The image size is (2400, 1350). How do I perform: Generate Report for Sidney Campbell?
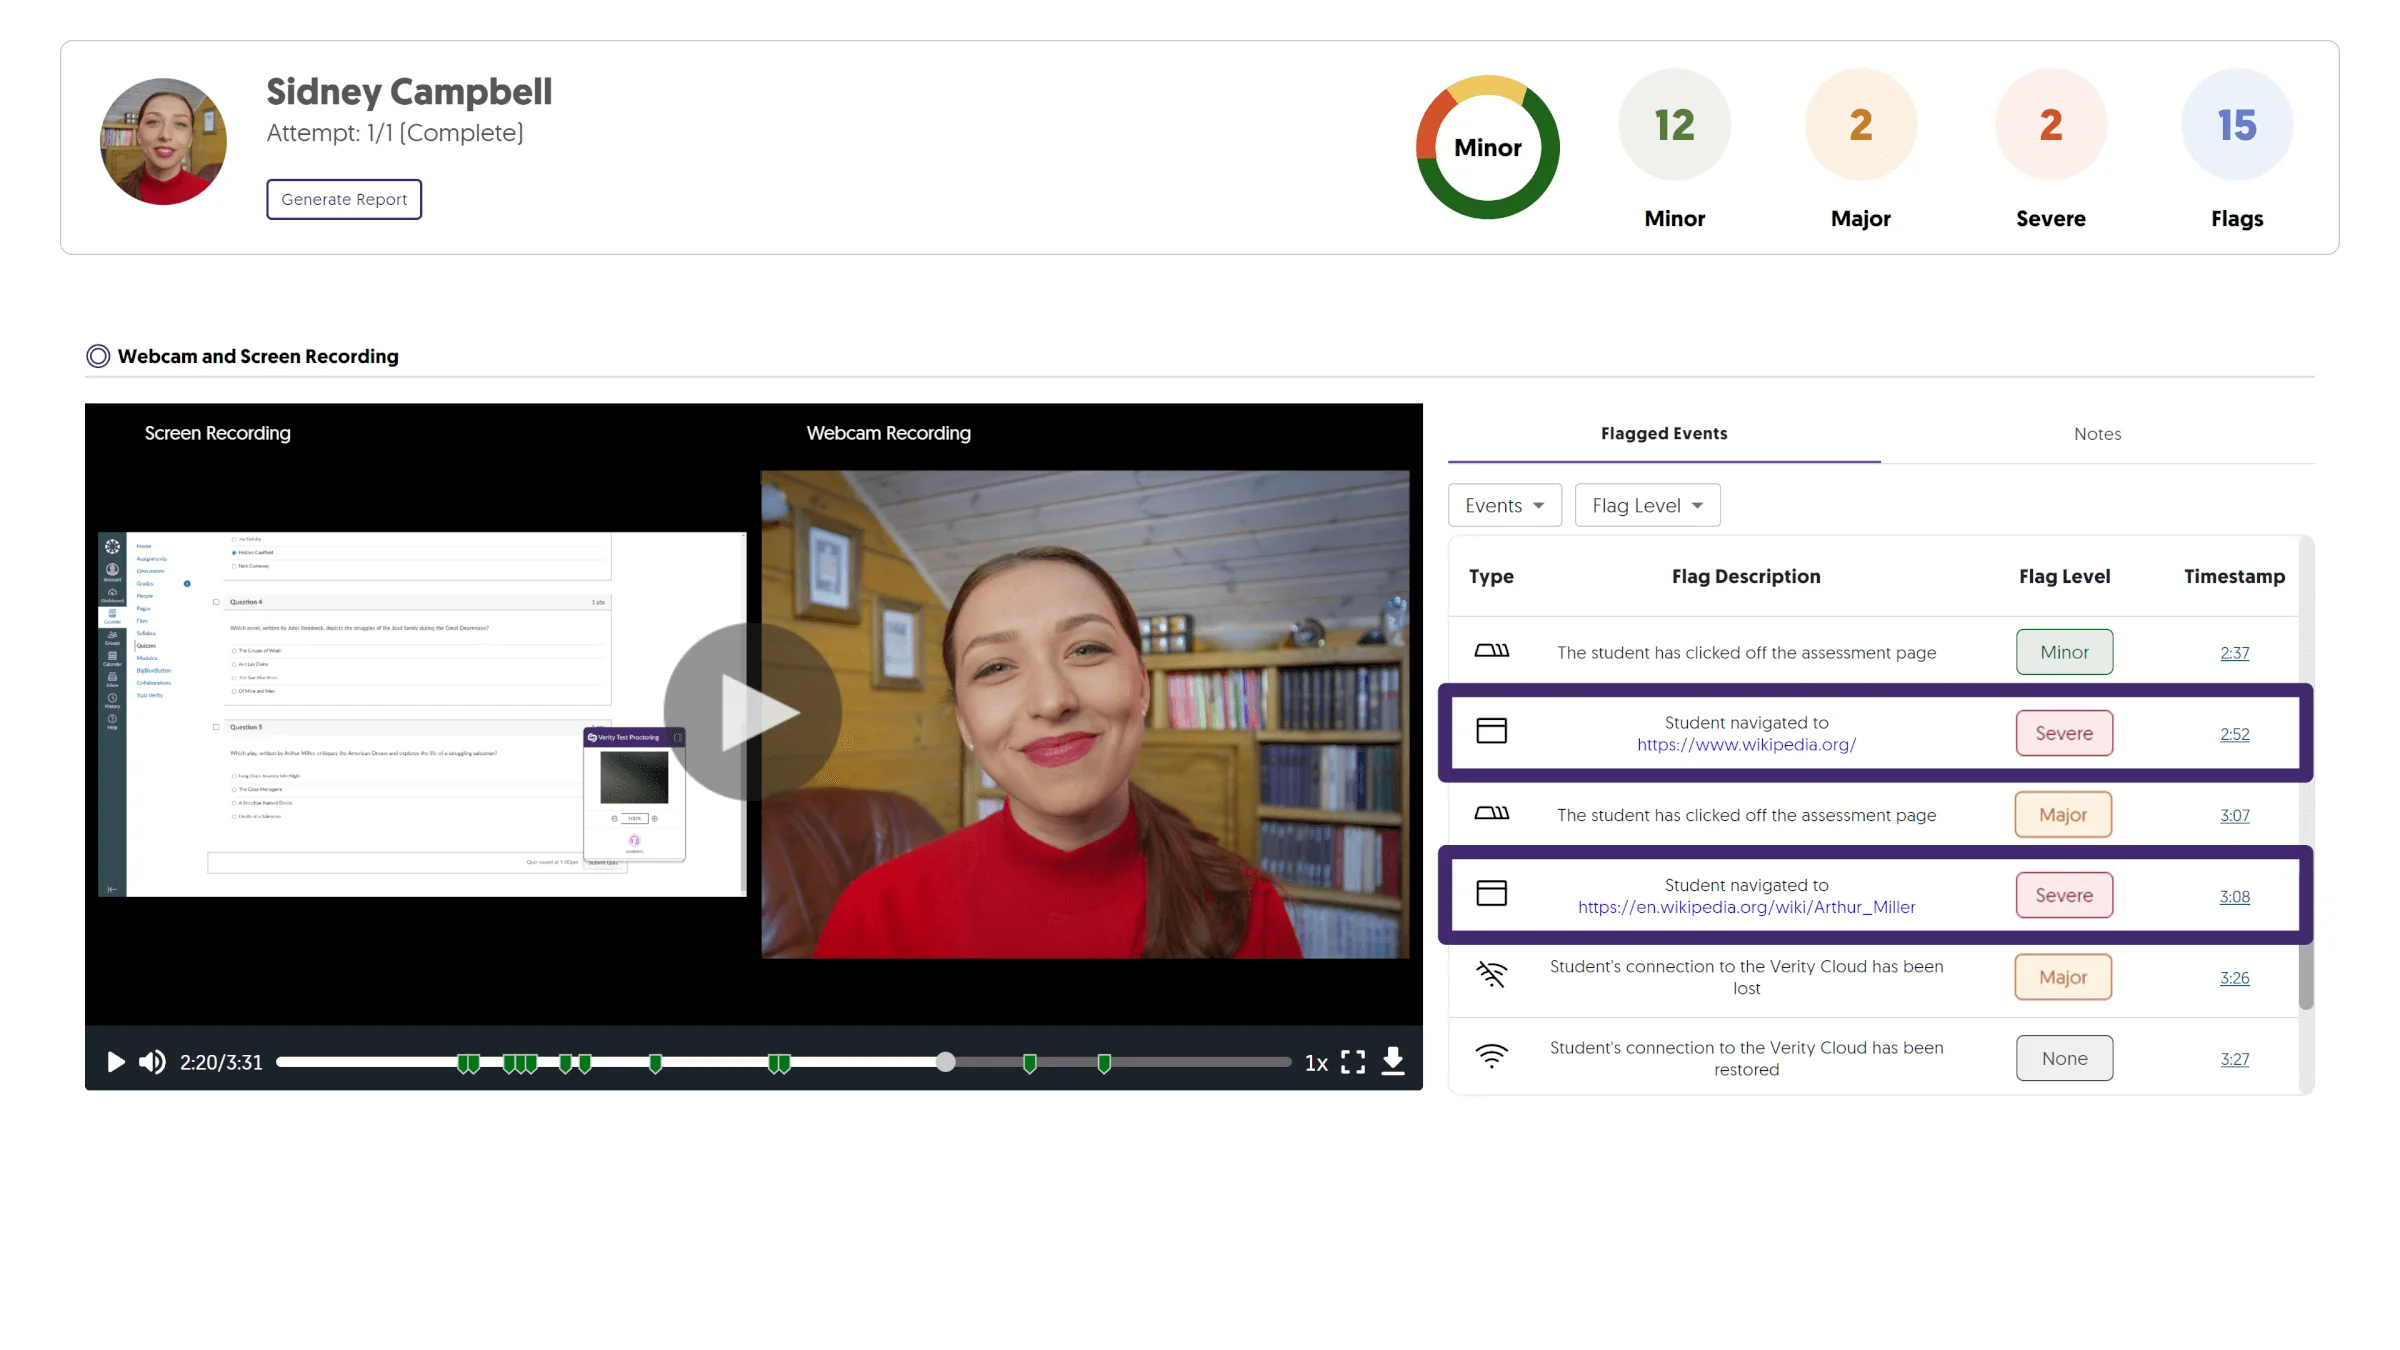tap(344, 199)
